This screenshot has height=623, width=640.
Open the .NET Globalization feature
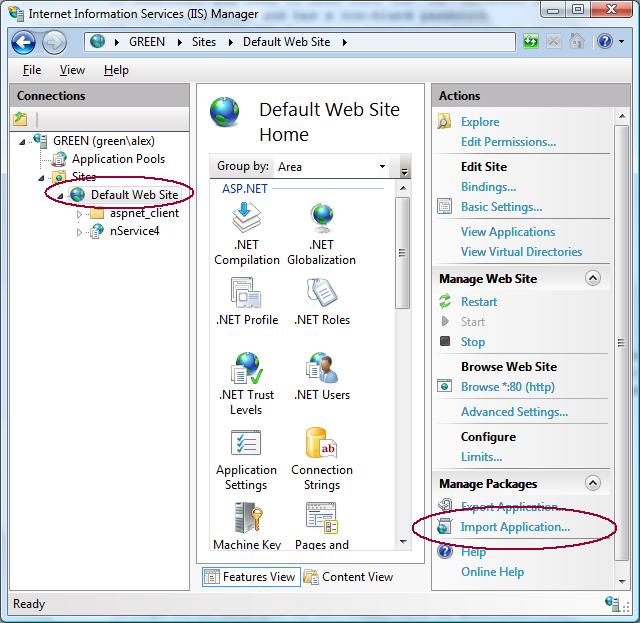321,234
